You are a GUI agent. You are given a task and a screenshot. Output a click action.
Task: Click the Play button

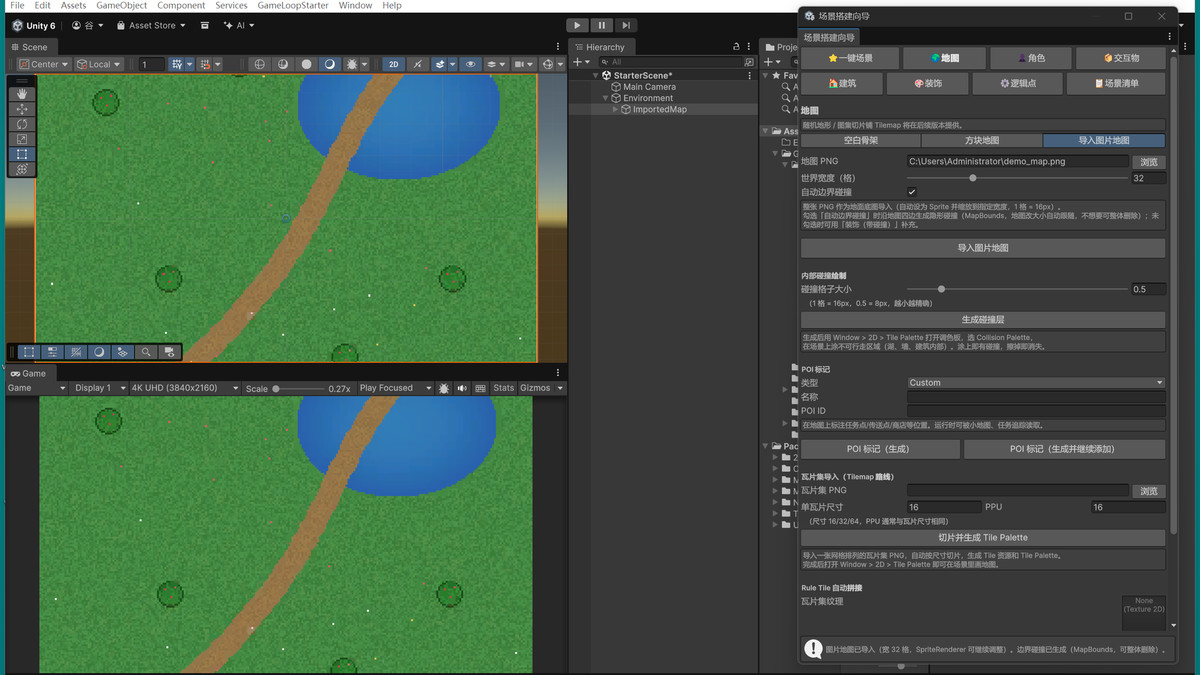[x=578, y=25]
